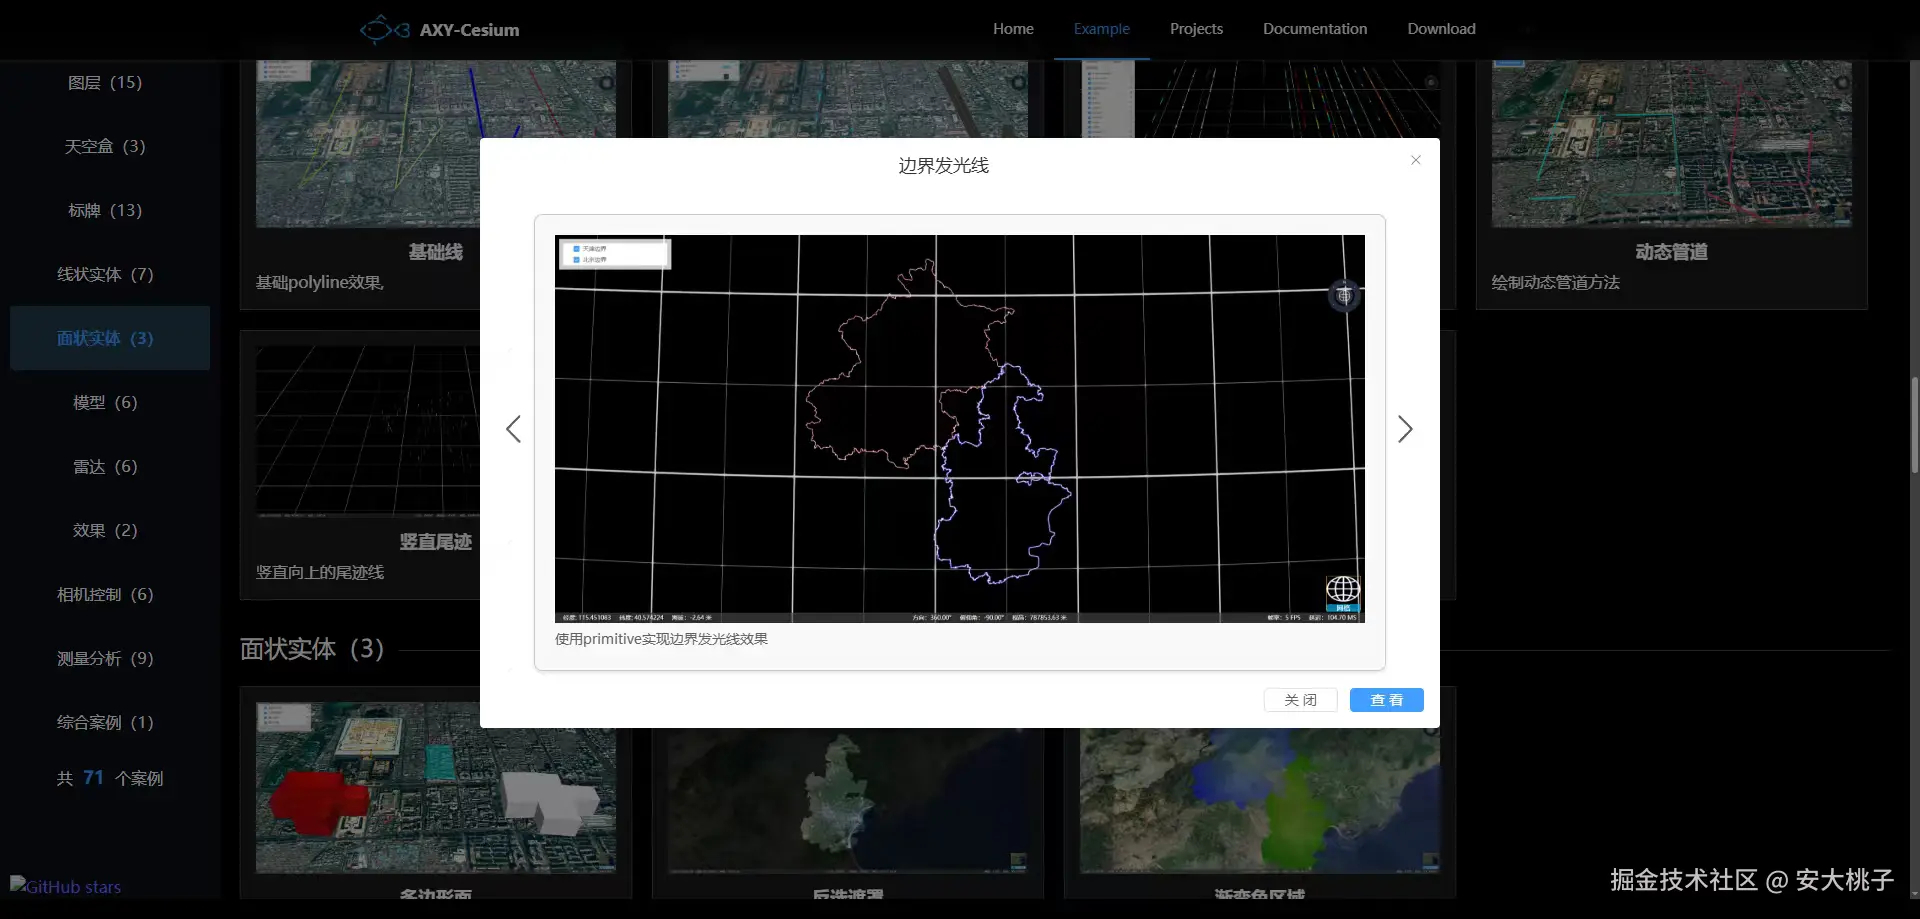Open the 动态管道 example thumbnail
The width and height of the screenshot is (1920, 919).
[1670, 145]
